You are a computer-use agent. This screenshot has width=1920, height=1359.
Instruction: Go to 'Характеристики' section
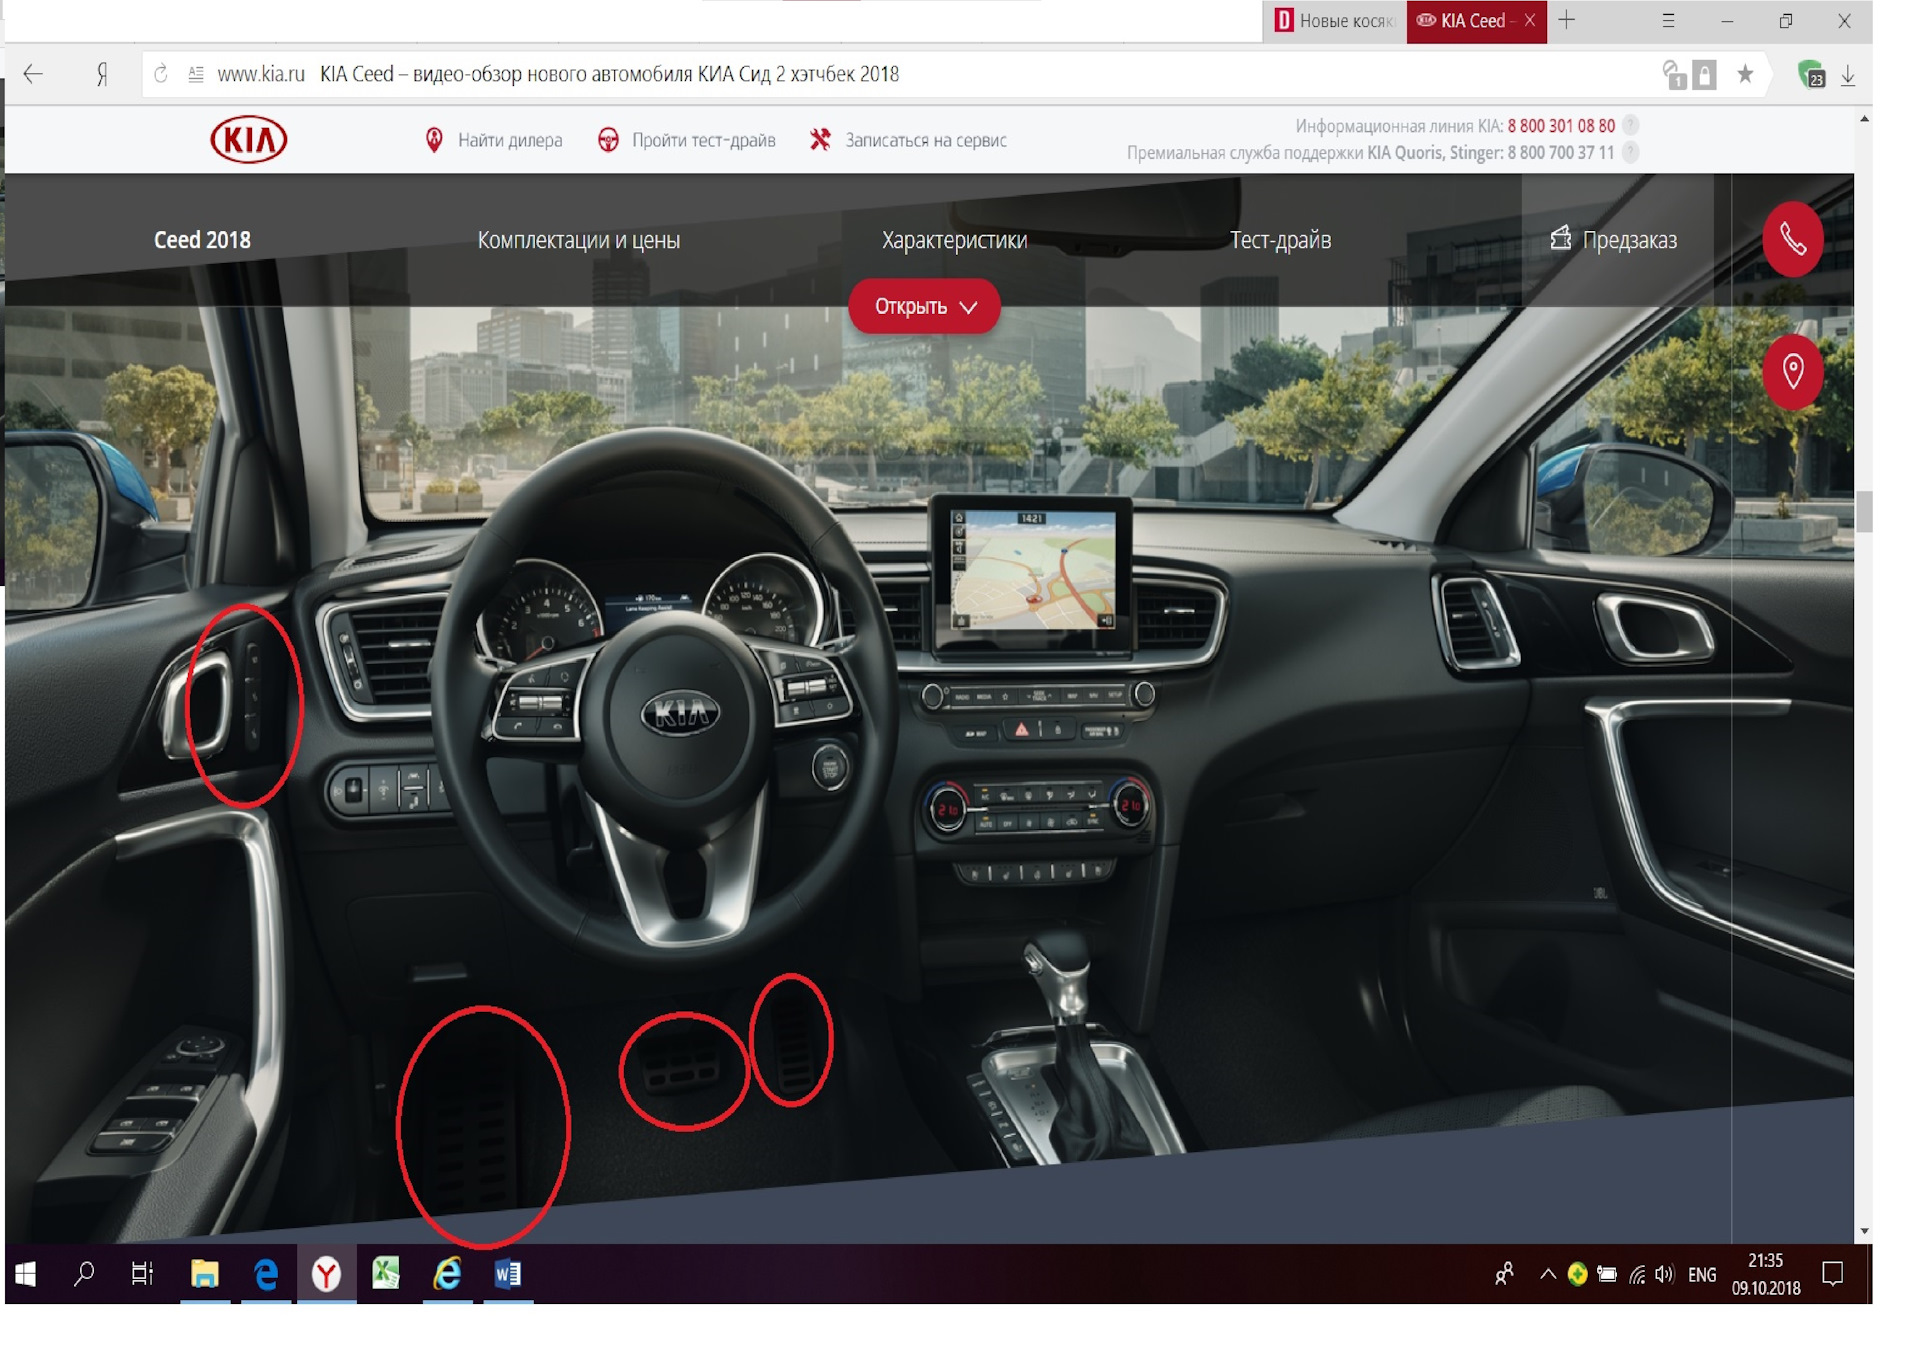tap(954, 240)
